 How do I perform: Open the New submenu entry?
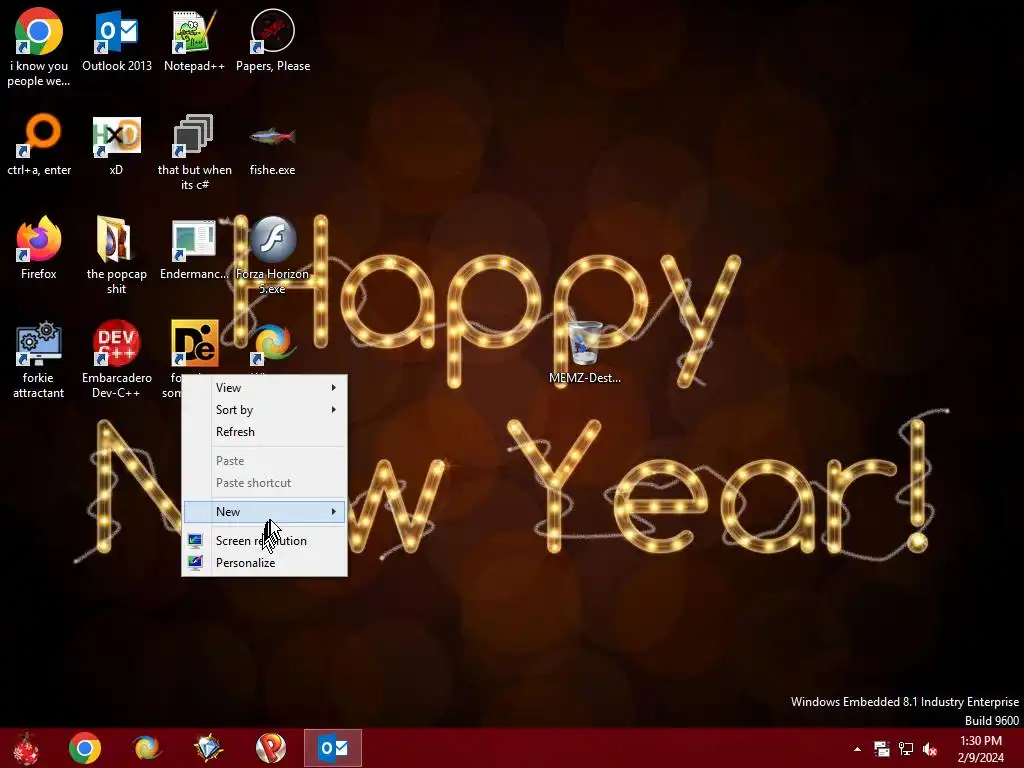[264, 512]
